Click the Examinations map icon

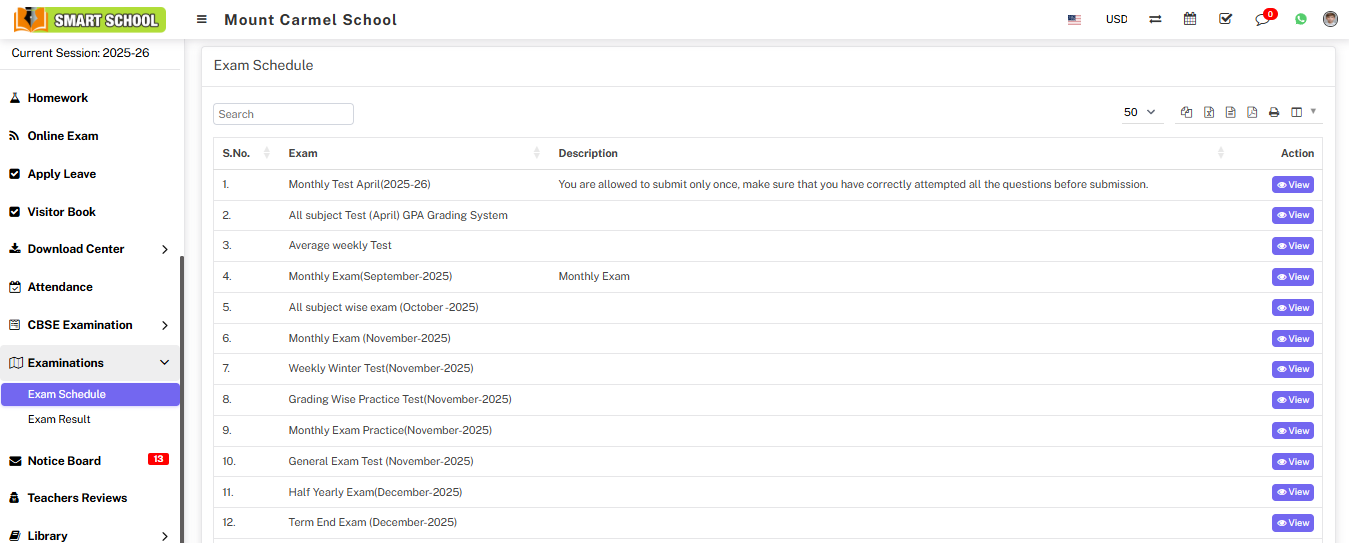[15, 363]
